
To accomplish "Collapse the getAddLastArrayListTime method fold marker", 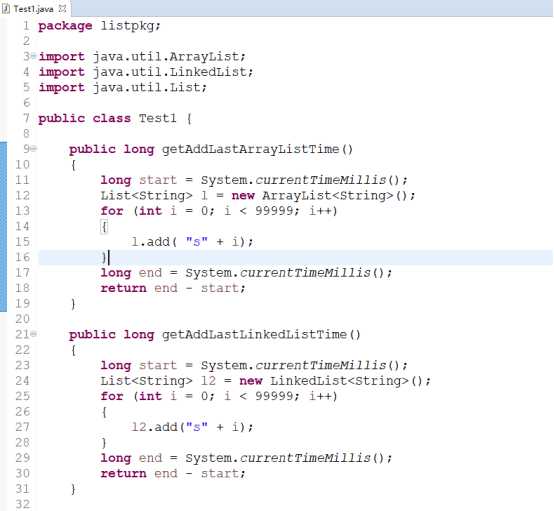I will [x=33, y=148].
